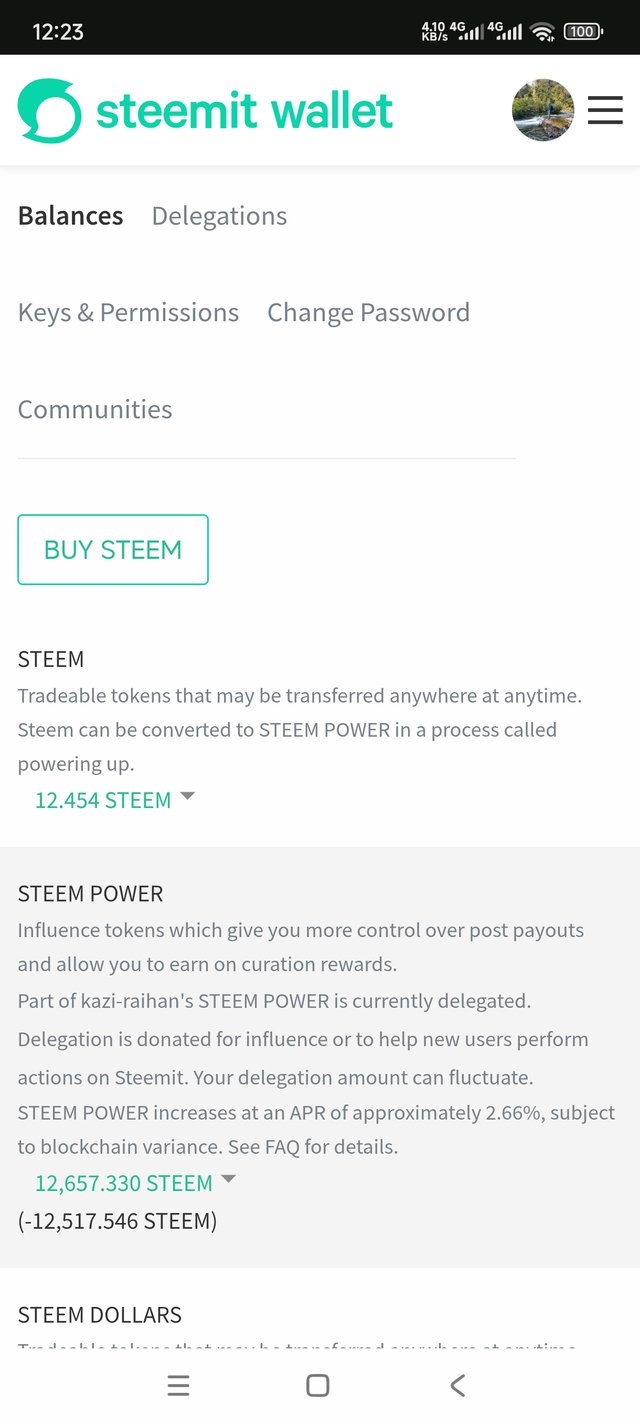Tap the Android back navigation icon
This screenshot has width=640, height=1423.
point(458,1385)
